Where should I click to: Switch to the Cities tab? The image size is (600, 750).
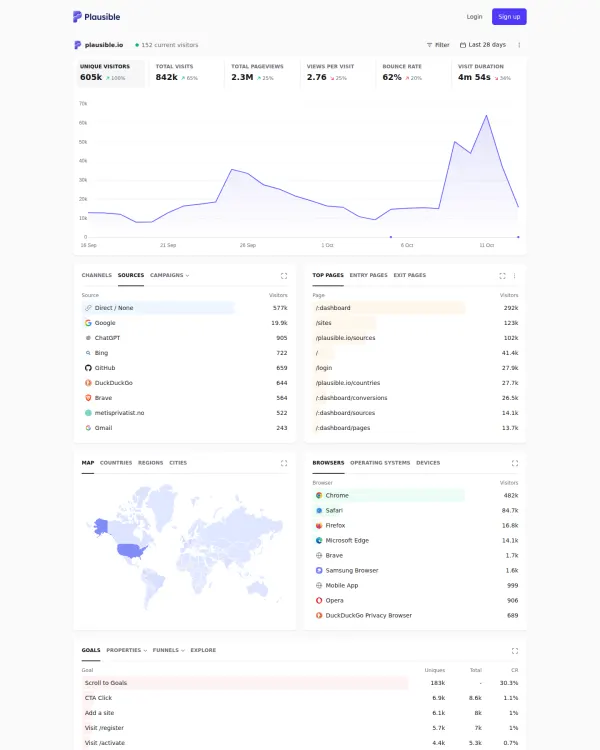178,463
